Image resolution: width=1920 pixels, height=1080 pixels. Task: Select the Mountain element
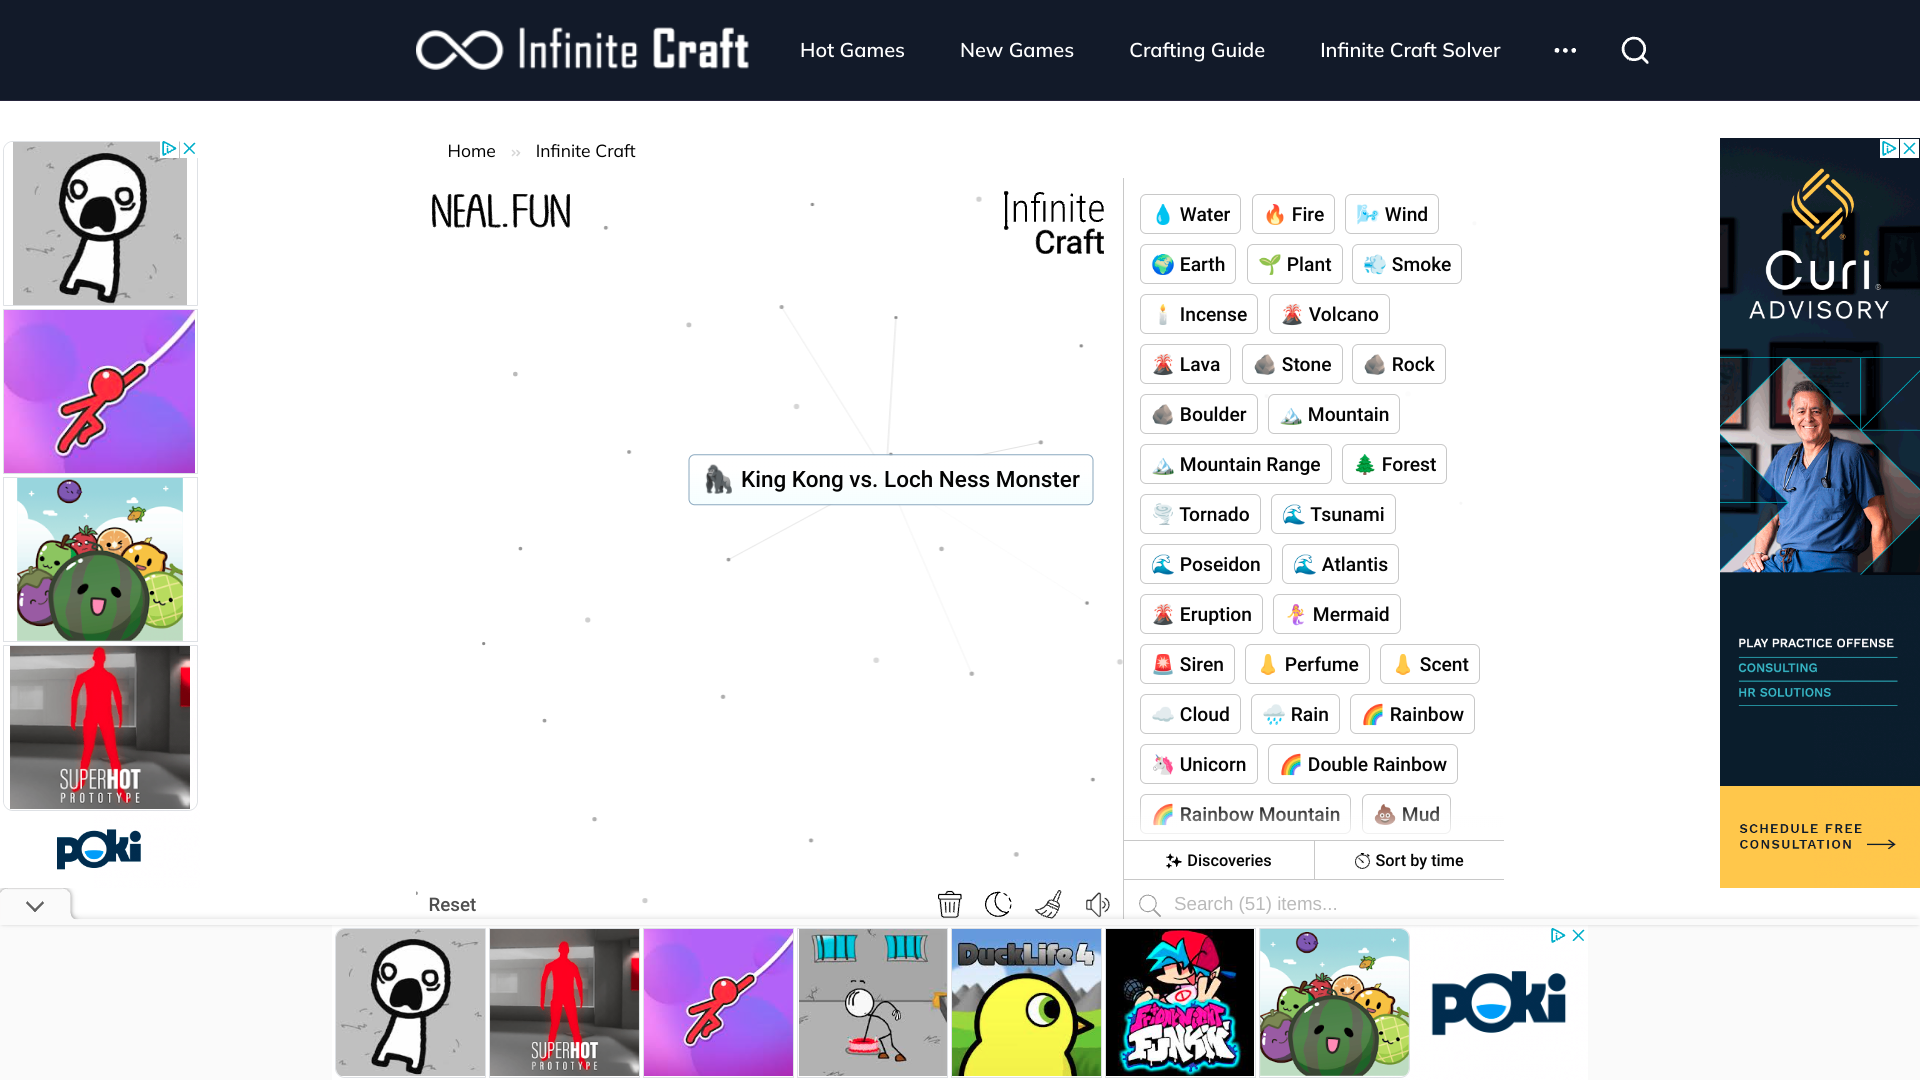click(x=1334, y=414)
